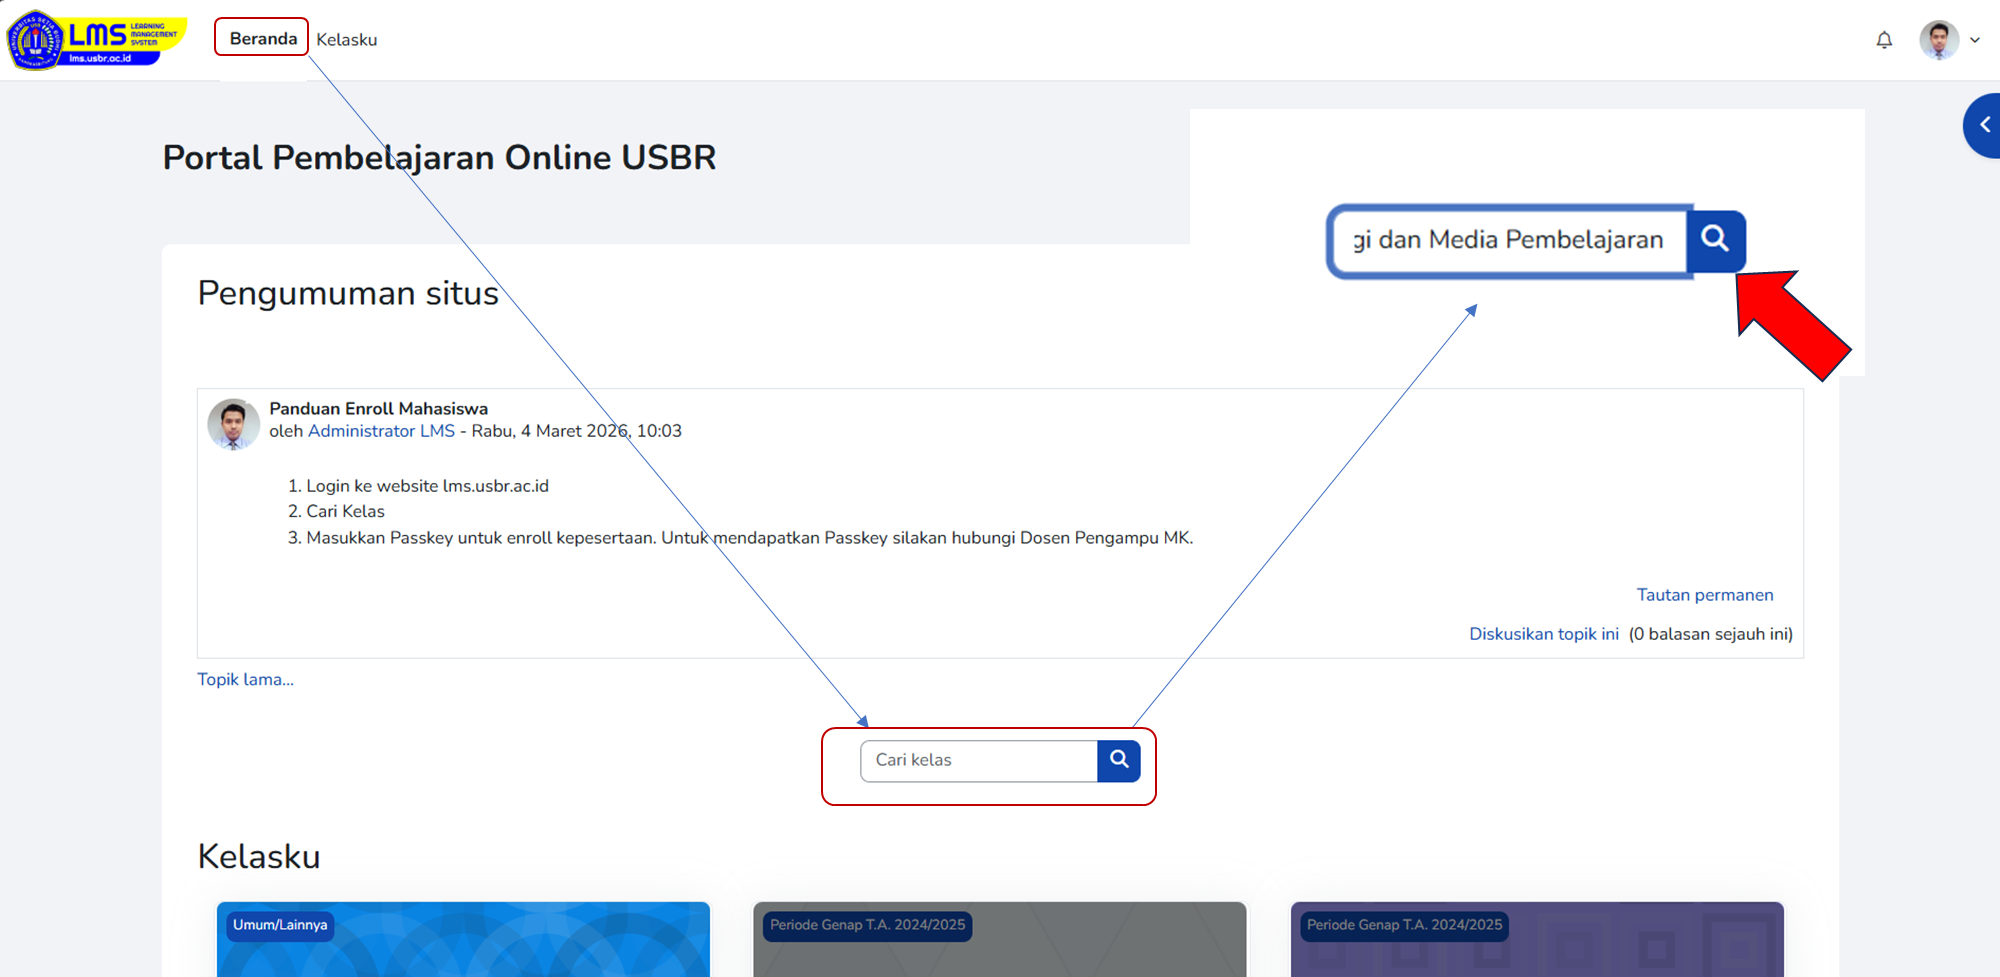Focus the Cari kelas input field
The height and width of the screenshot is (977, 2000).
coord(979,760)
